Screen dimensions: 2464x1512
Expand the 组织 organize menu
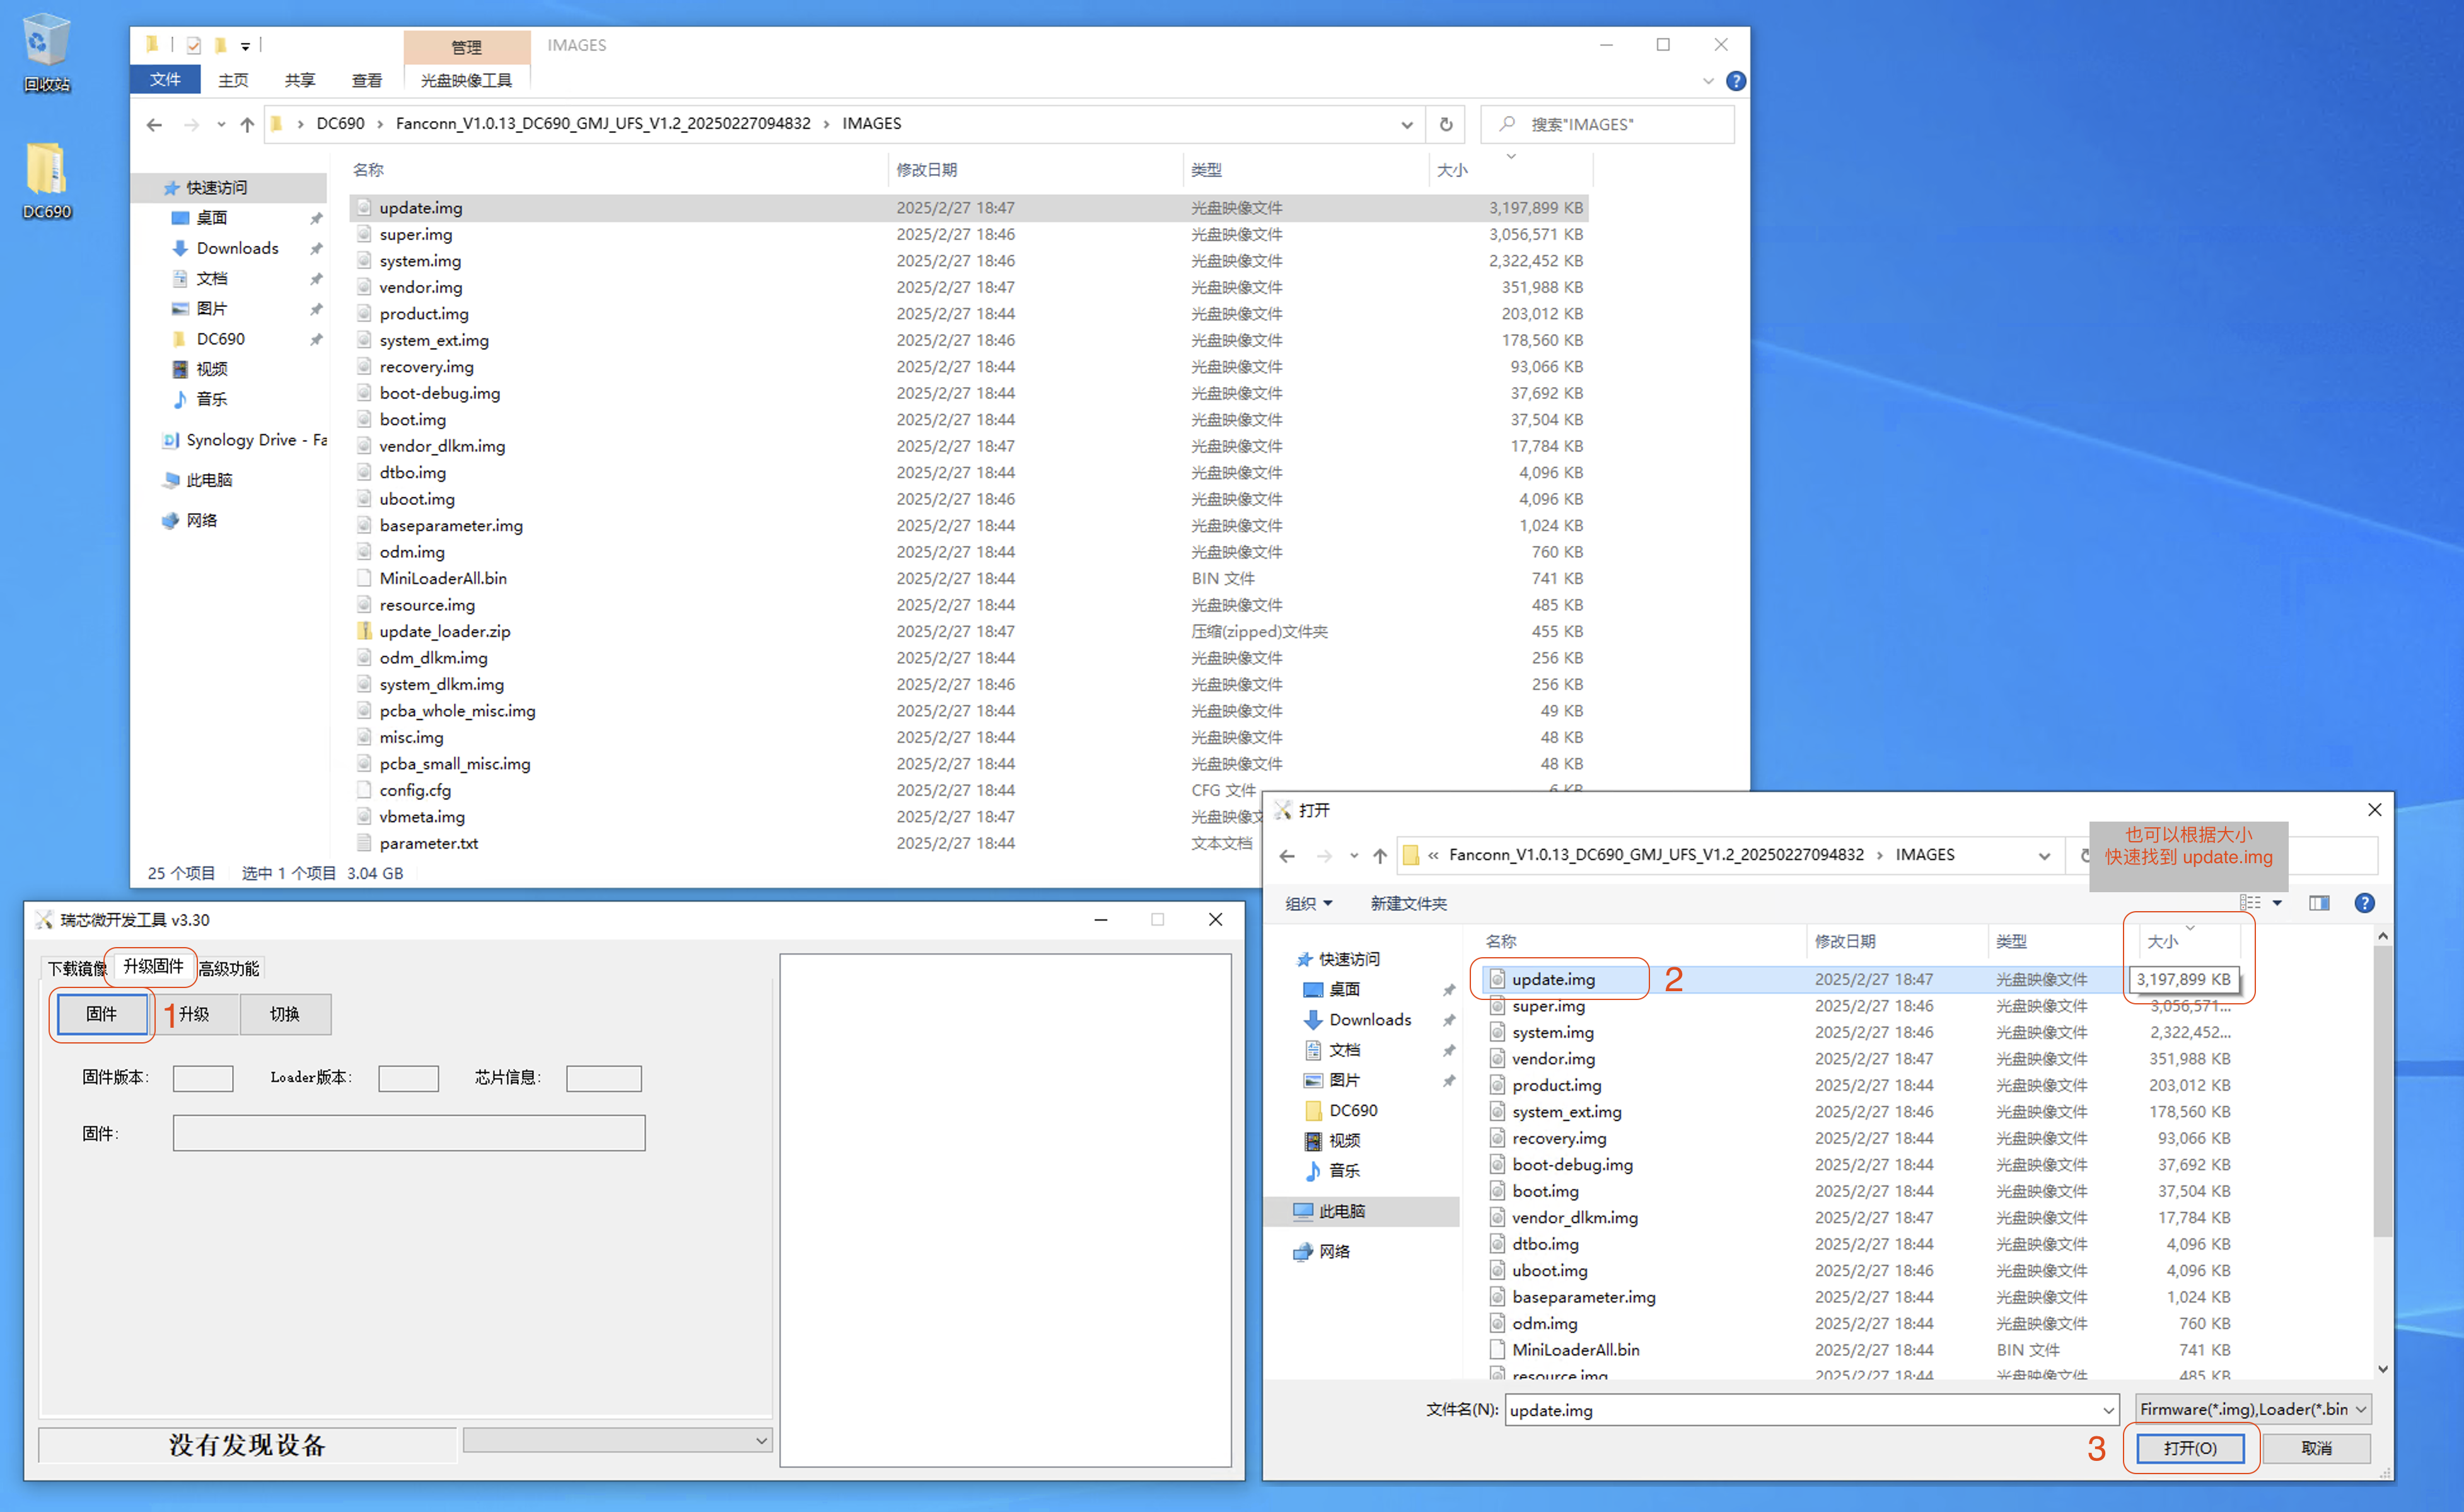[x=1308, y=903]
